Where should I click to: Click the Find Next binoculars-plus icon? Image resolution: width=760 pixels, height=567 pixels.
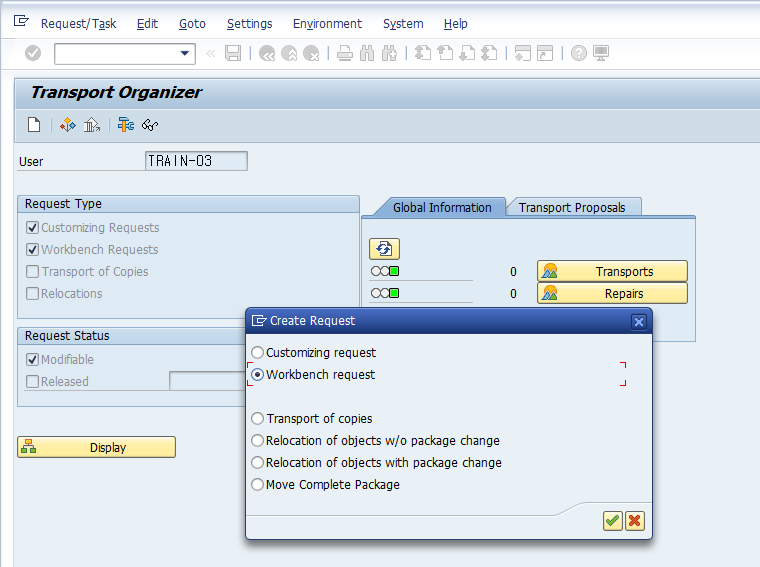389,53
